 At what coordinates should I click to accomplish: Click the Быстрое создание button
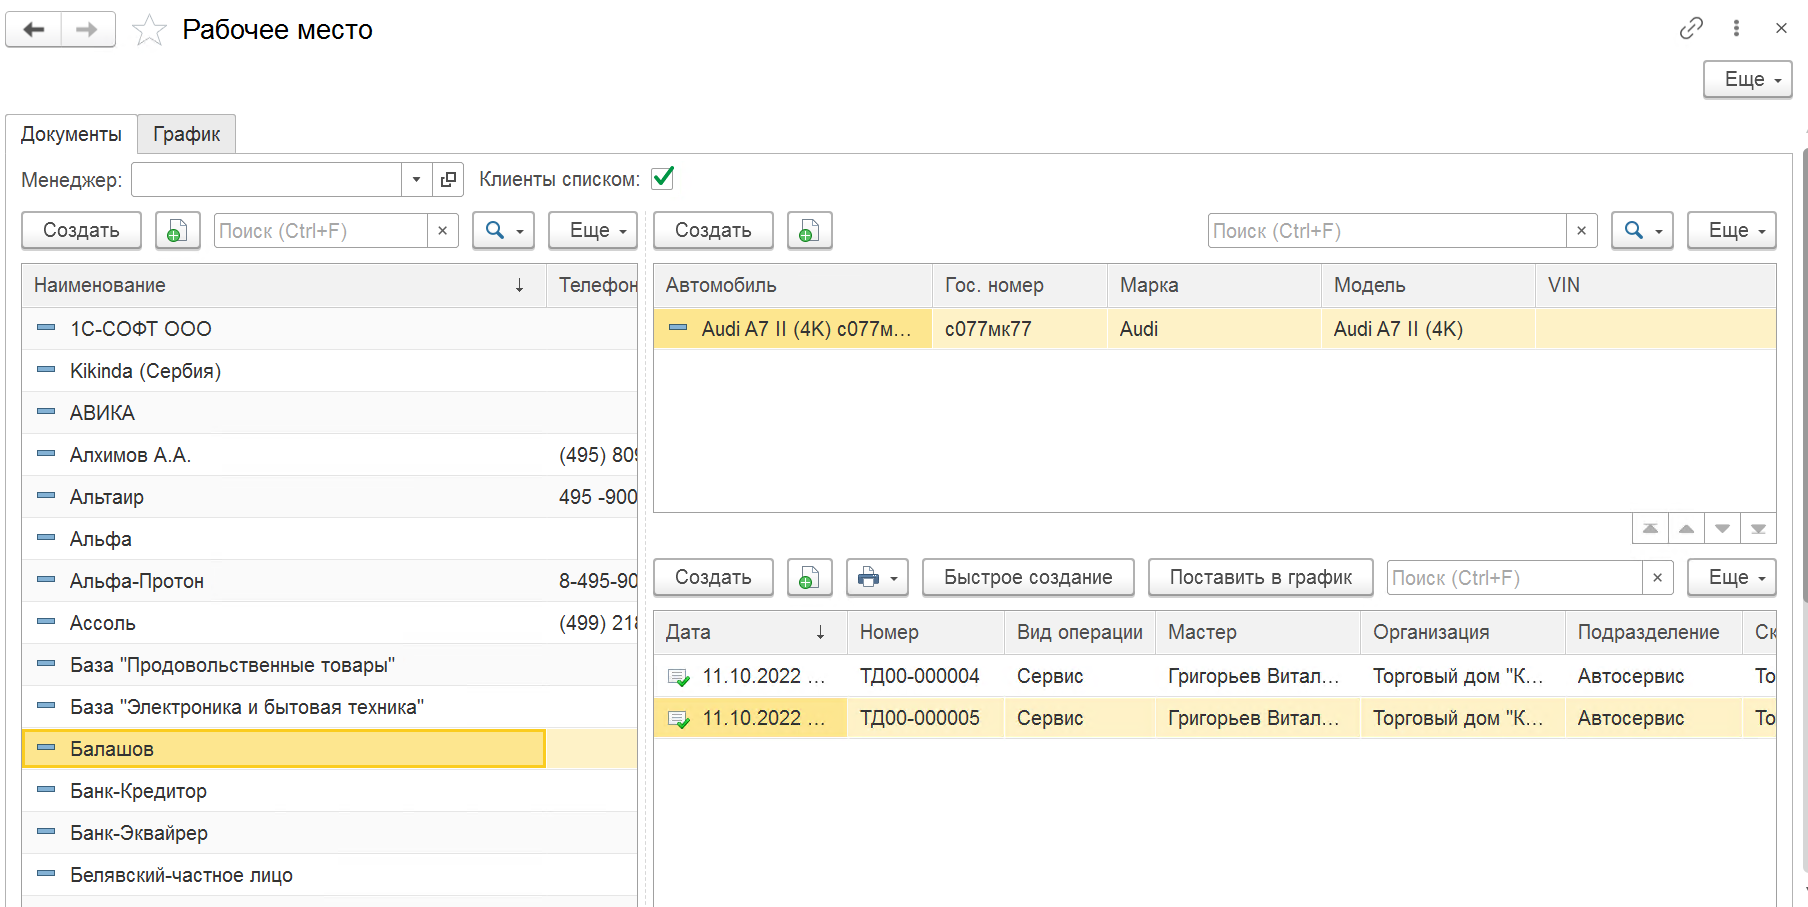1028,578
